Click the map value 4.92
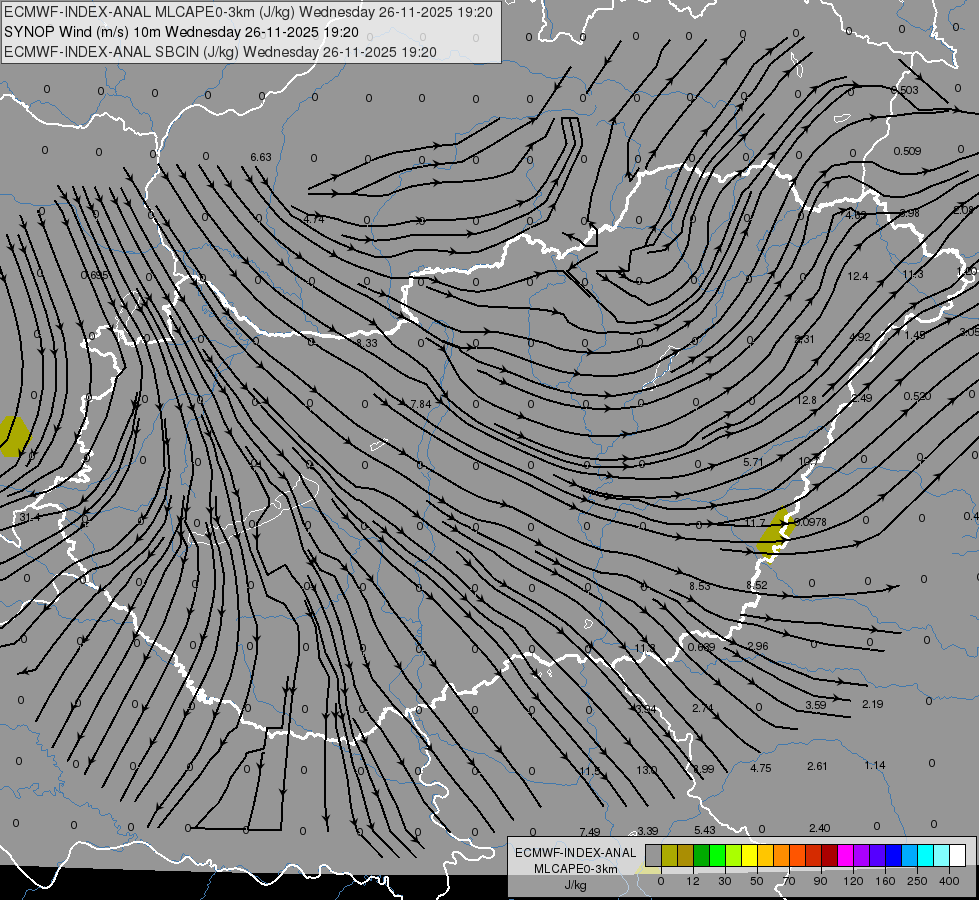This screenshot has height=900, width=979. (860, 337)
